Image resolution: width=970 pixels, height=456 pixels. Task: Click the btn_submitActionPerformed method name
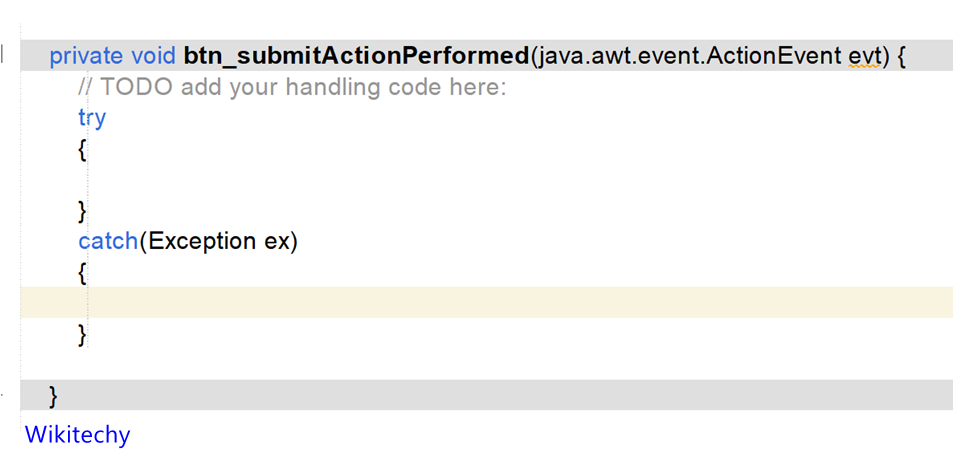pos(356,56)
